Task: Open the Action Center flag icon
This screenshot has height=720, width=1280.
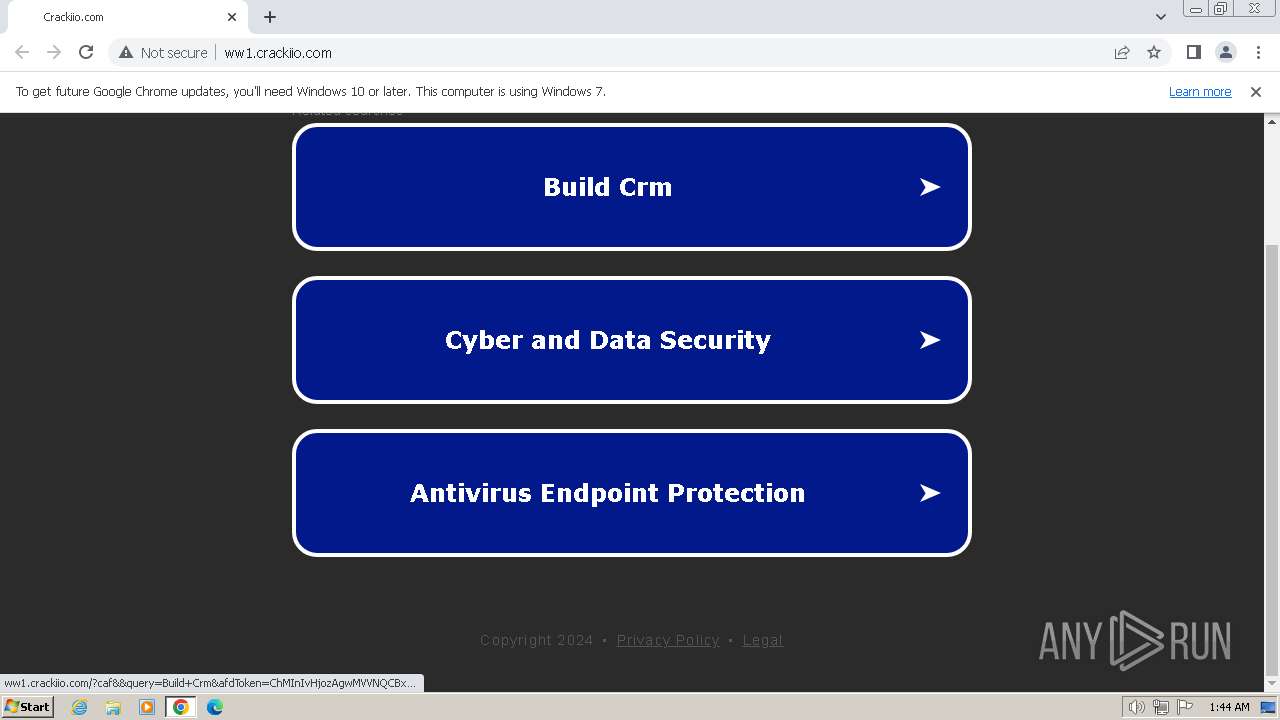Action: tap(1185, 707)
